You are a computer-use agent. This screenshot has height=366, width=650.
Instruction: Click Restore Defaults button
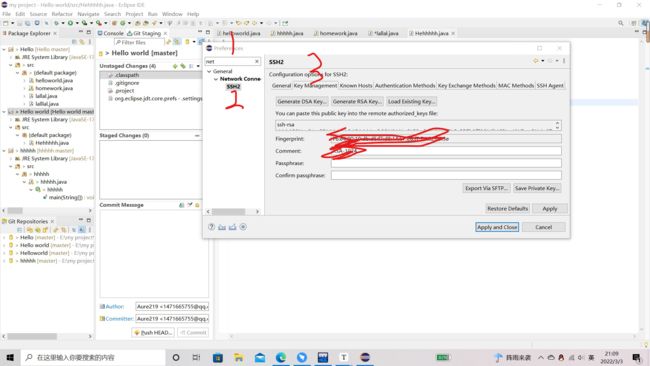[507, 208]
